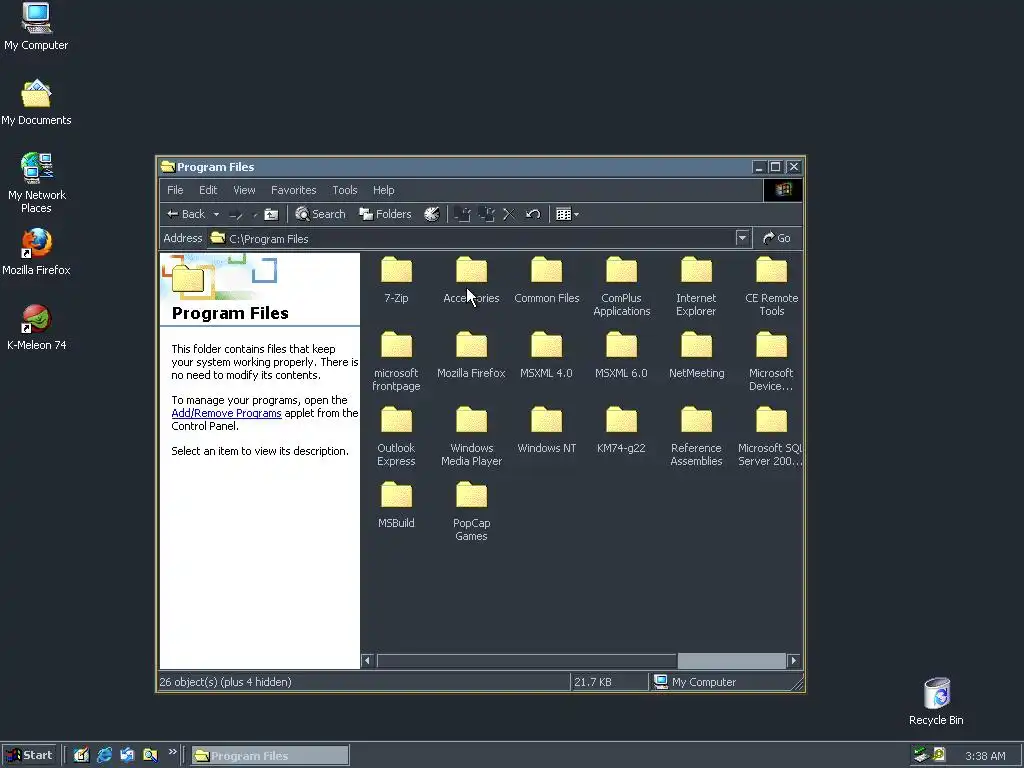Expand the Forward history dropdown arrow

[255, 214]
